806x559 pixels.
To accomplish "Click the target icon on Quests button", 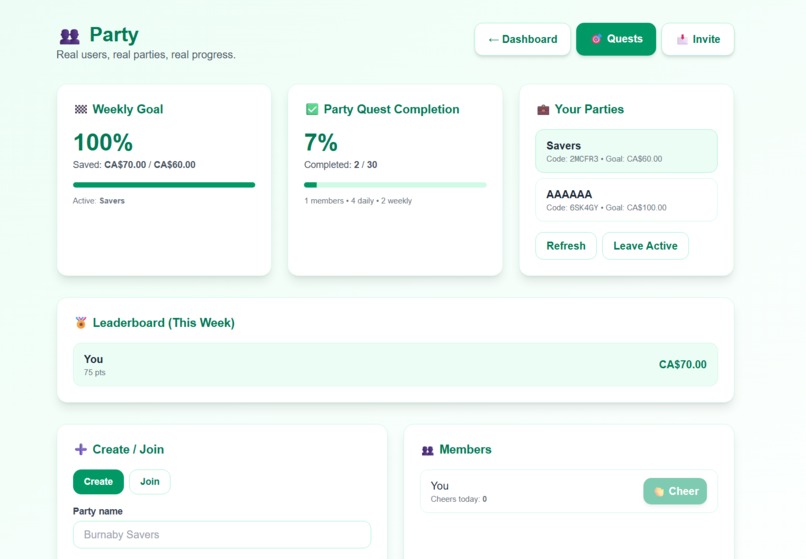I will coord(596,39).
